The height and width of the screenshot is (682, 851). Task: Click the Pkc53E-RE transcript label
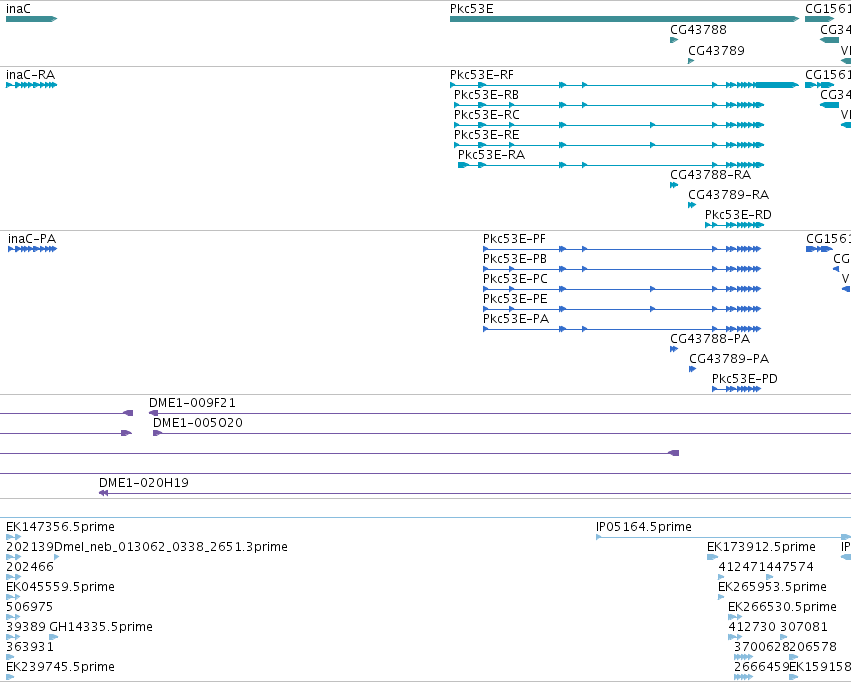click(487, 135)
